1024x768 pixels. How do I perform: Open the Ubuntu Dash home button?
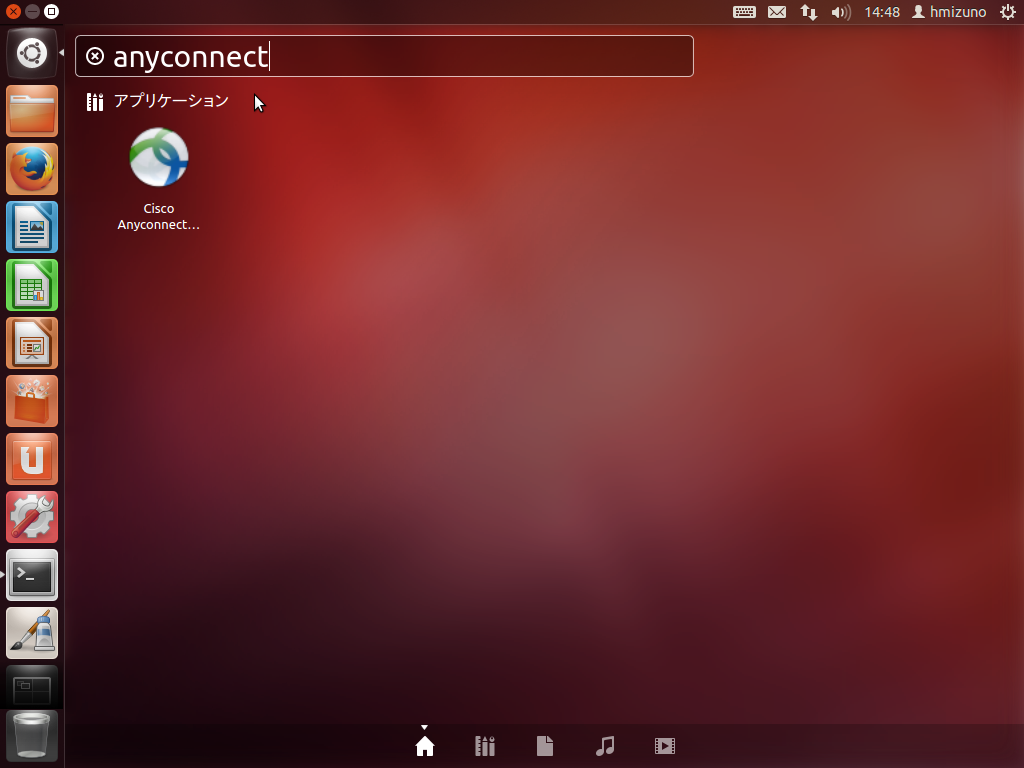click(32, 53)
